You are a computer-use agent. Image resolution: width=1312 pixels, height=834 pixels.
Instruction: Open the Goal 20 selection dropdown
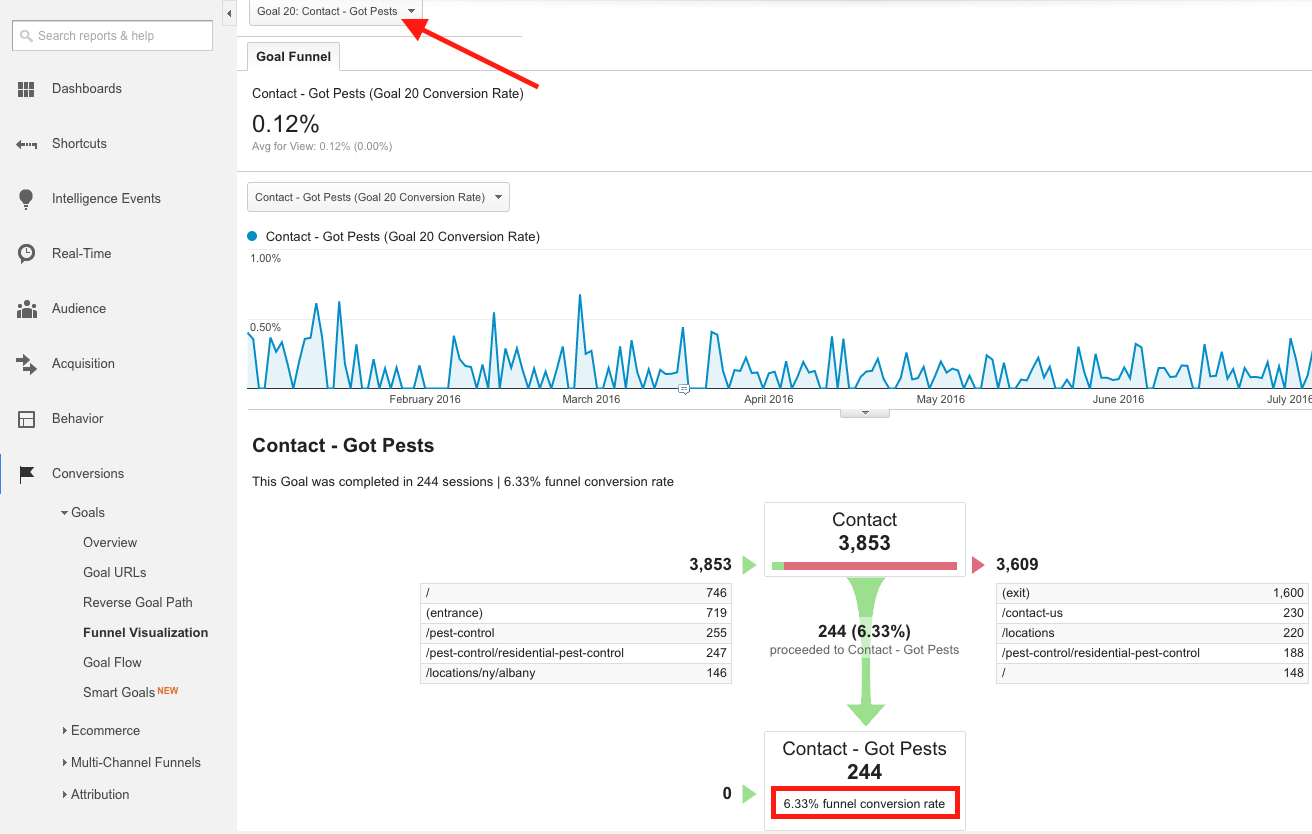(336, 11)
